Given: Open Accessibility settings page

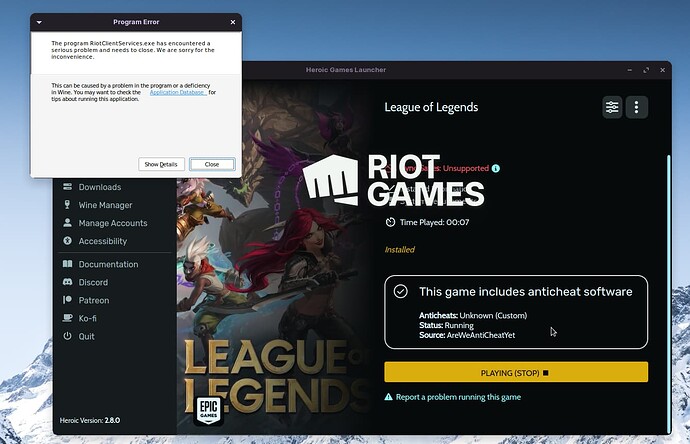Looking at the screenshot, I should (x=103, y=241).
